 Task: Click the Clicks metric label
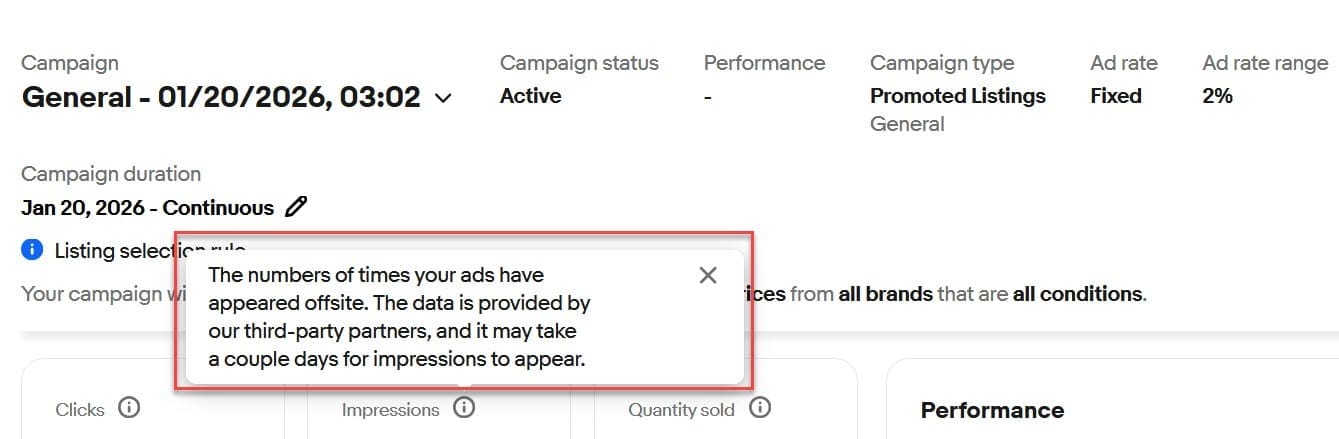pyautogui.click(x=80, y=409)
